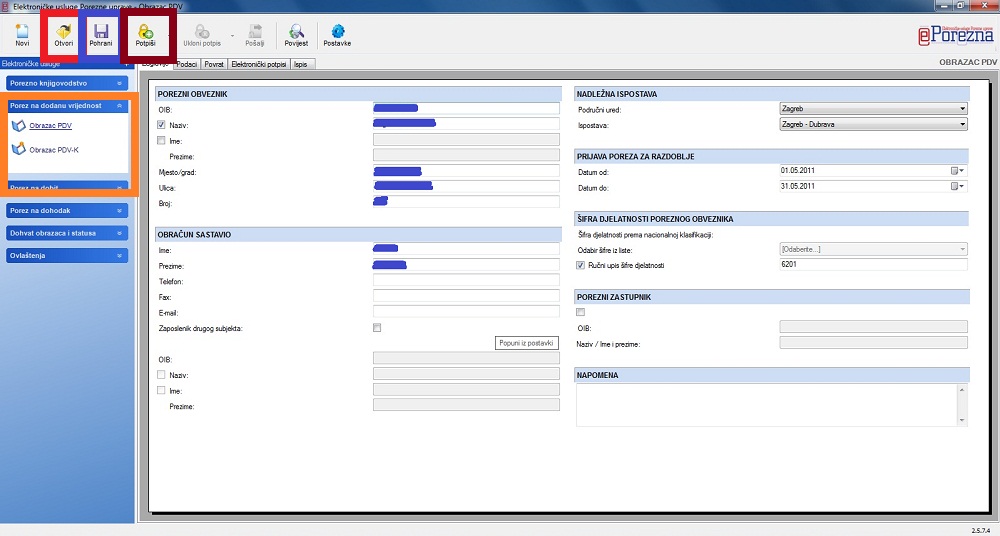Open the Obrazac PDV link

click(50, 126)
